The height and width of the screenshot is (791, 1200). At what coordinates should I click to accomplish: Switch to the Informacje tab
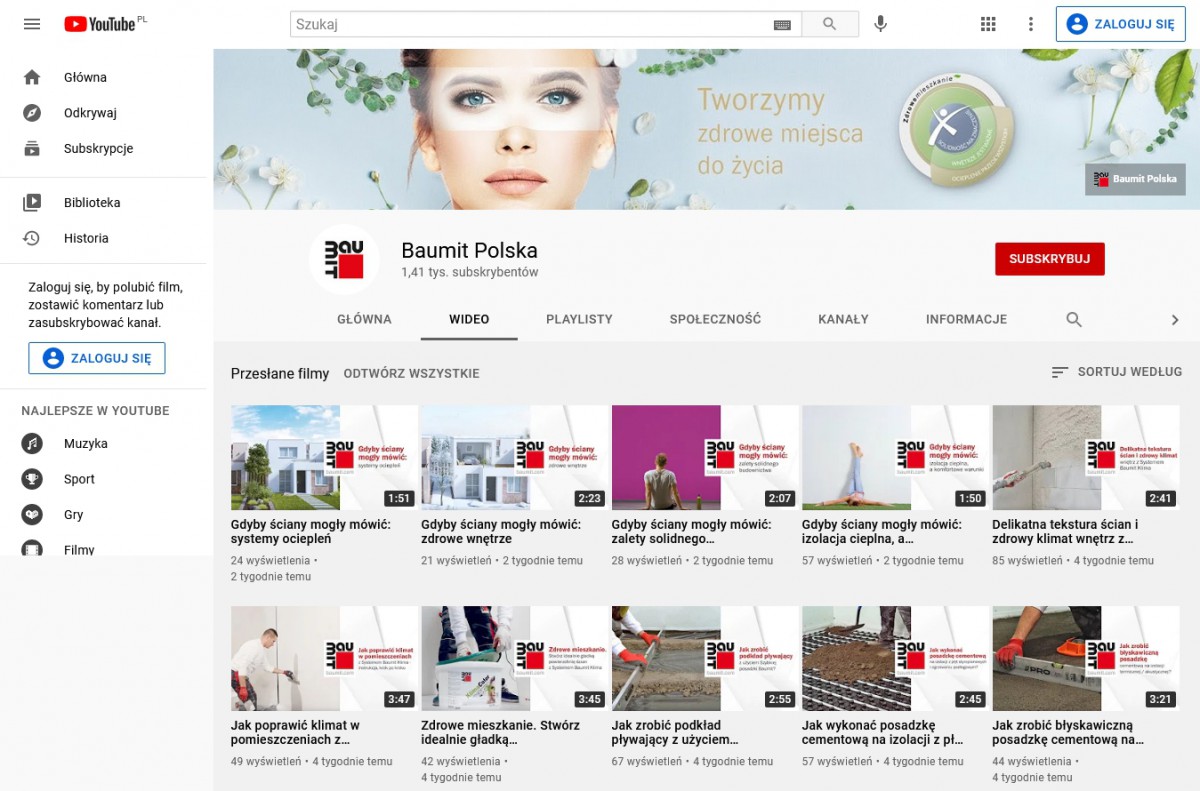pyautogui.click(x=966, y=320)
